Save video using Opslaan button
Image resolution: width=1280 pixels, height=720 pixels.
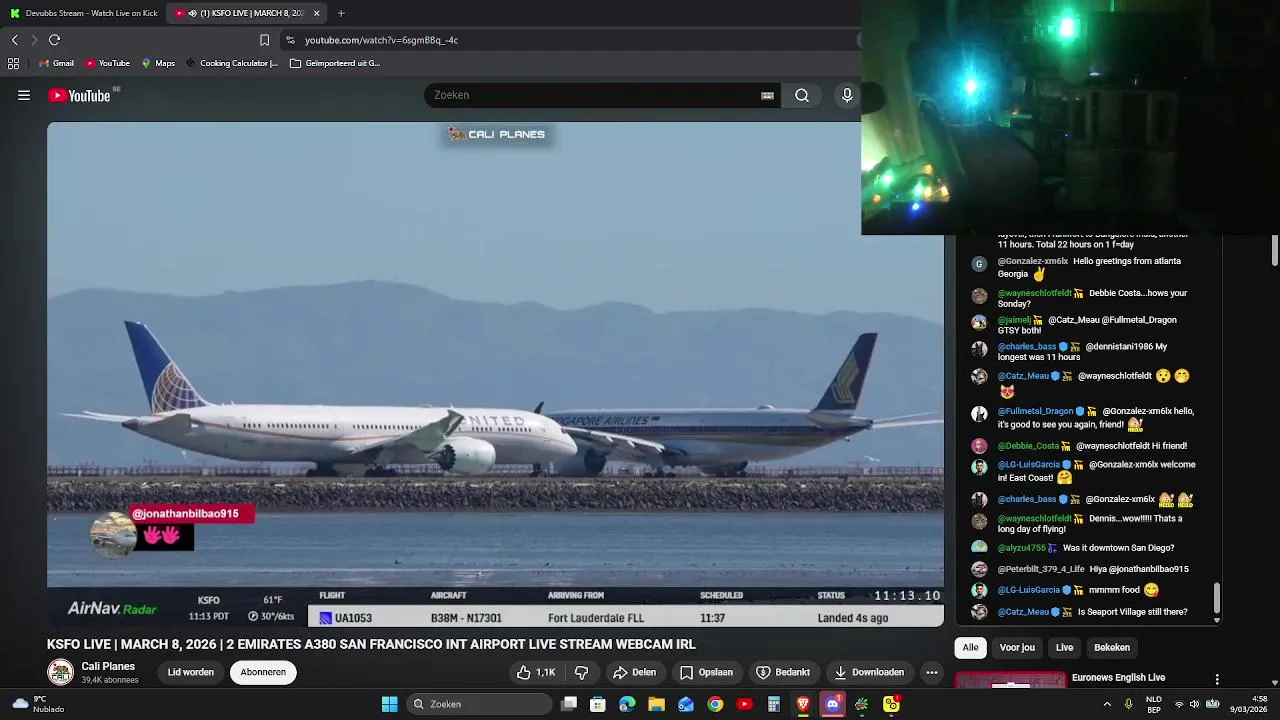pyautogui.click(x=706, y=672)
